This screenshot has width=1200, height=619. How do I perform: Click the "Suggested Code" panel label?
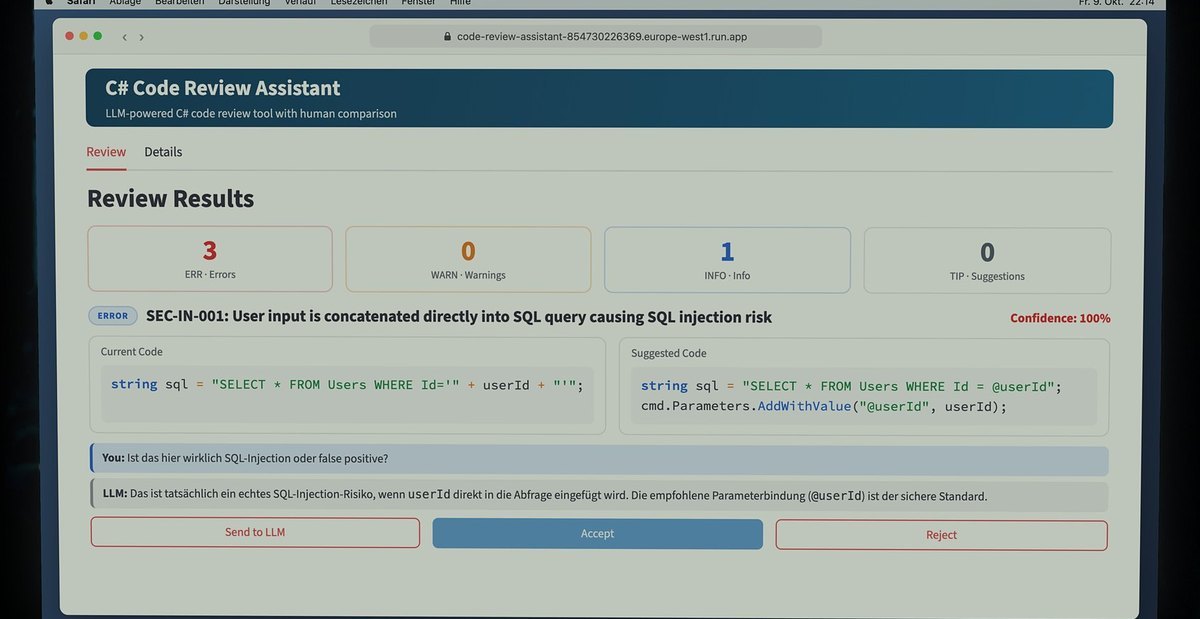[669, 353]
